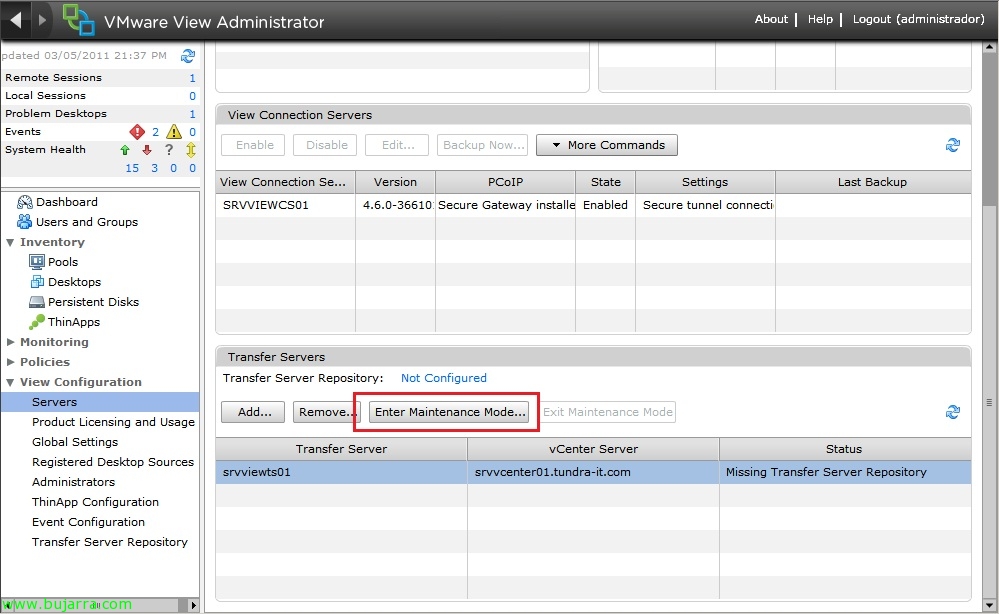
Task: Sort transfer servers by Status column
Action: point(844,449)
